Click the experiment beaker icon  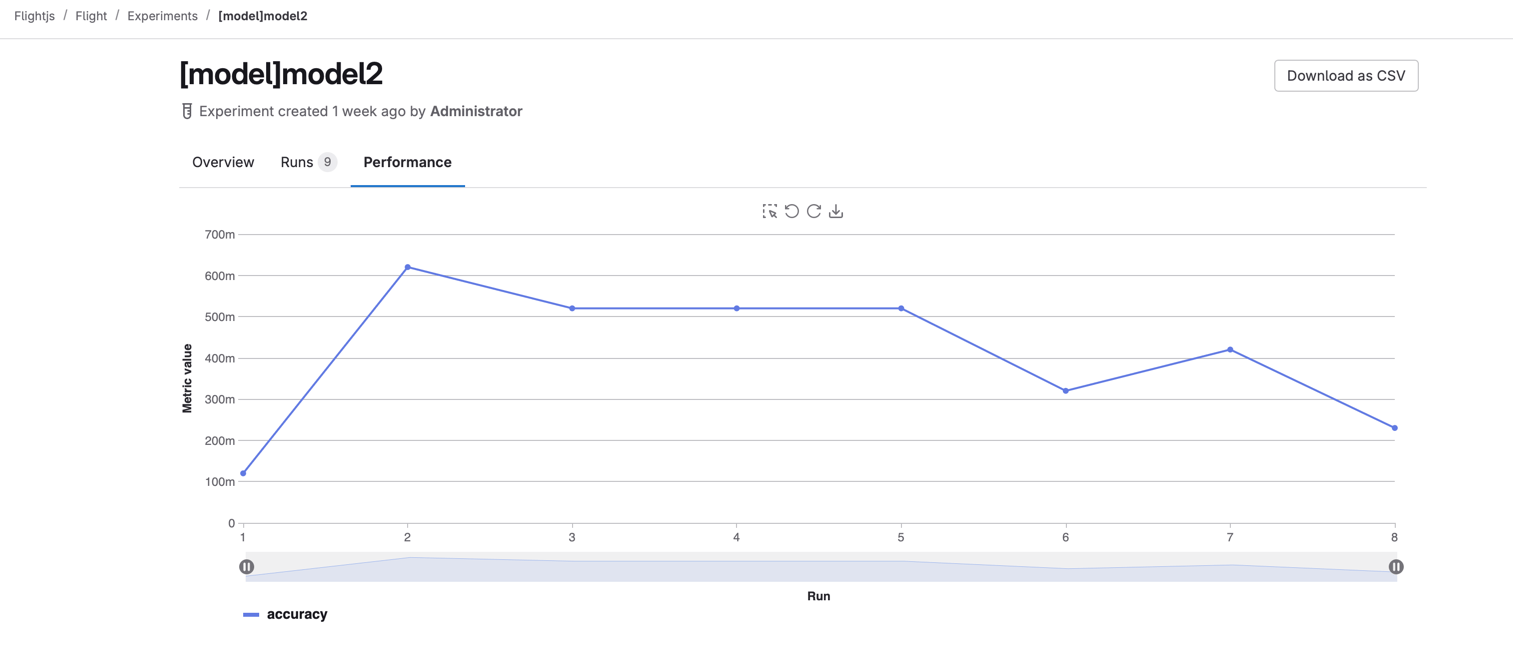pos(186,111)
